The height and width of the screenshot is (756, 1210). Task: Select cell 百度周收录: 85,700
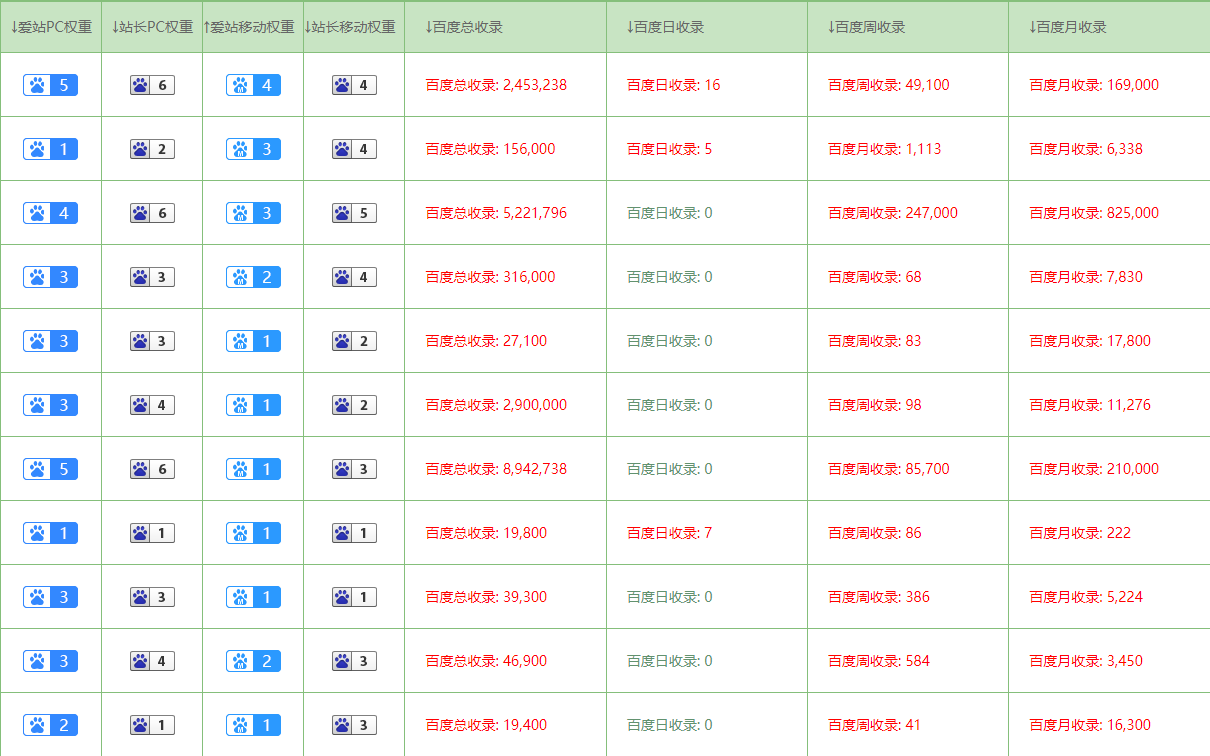tap(889, 469)
